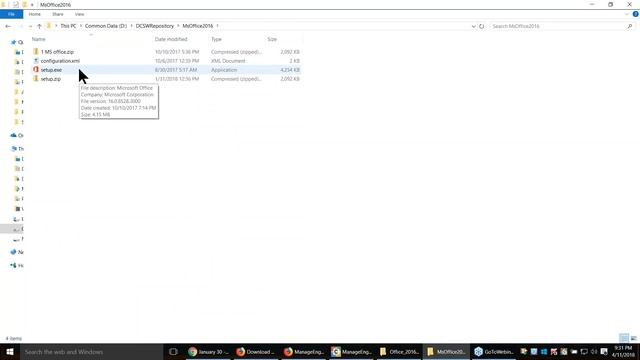Select the configuration.xml file
The height and width of the screenshot is (360, 640).
point(60,61)
